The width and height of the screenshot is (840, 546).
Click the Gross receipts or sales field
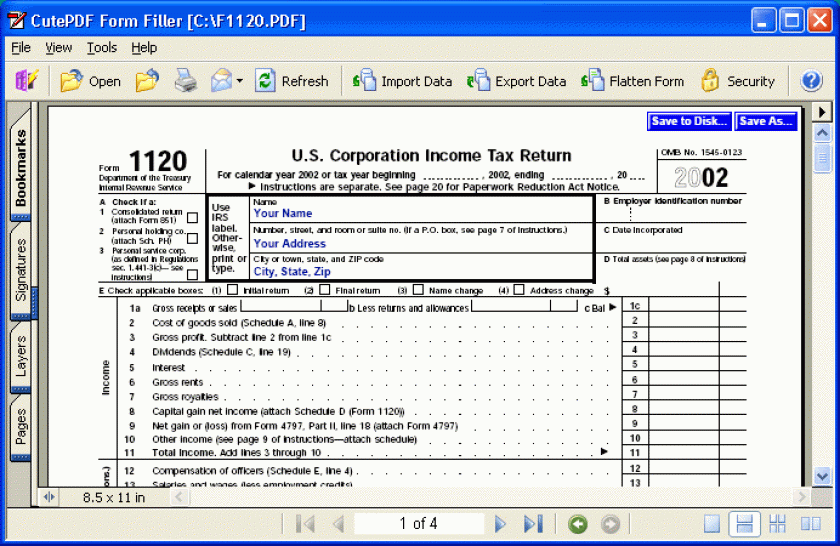[294, 306]
